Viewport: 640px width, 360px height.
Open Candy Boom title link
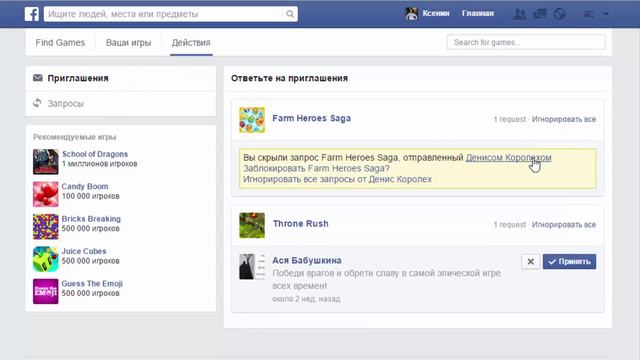pyautogui.click(x=85, y=186)
